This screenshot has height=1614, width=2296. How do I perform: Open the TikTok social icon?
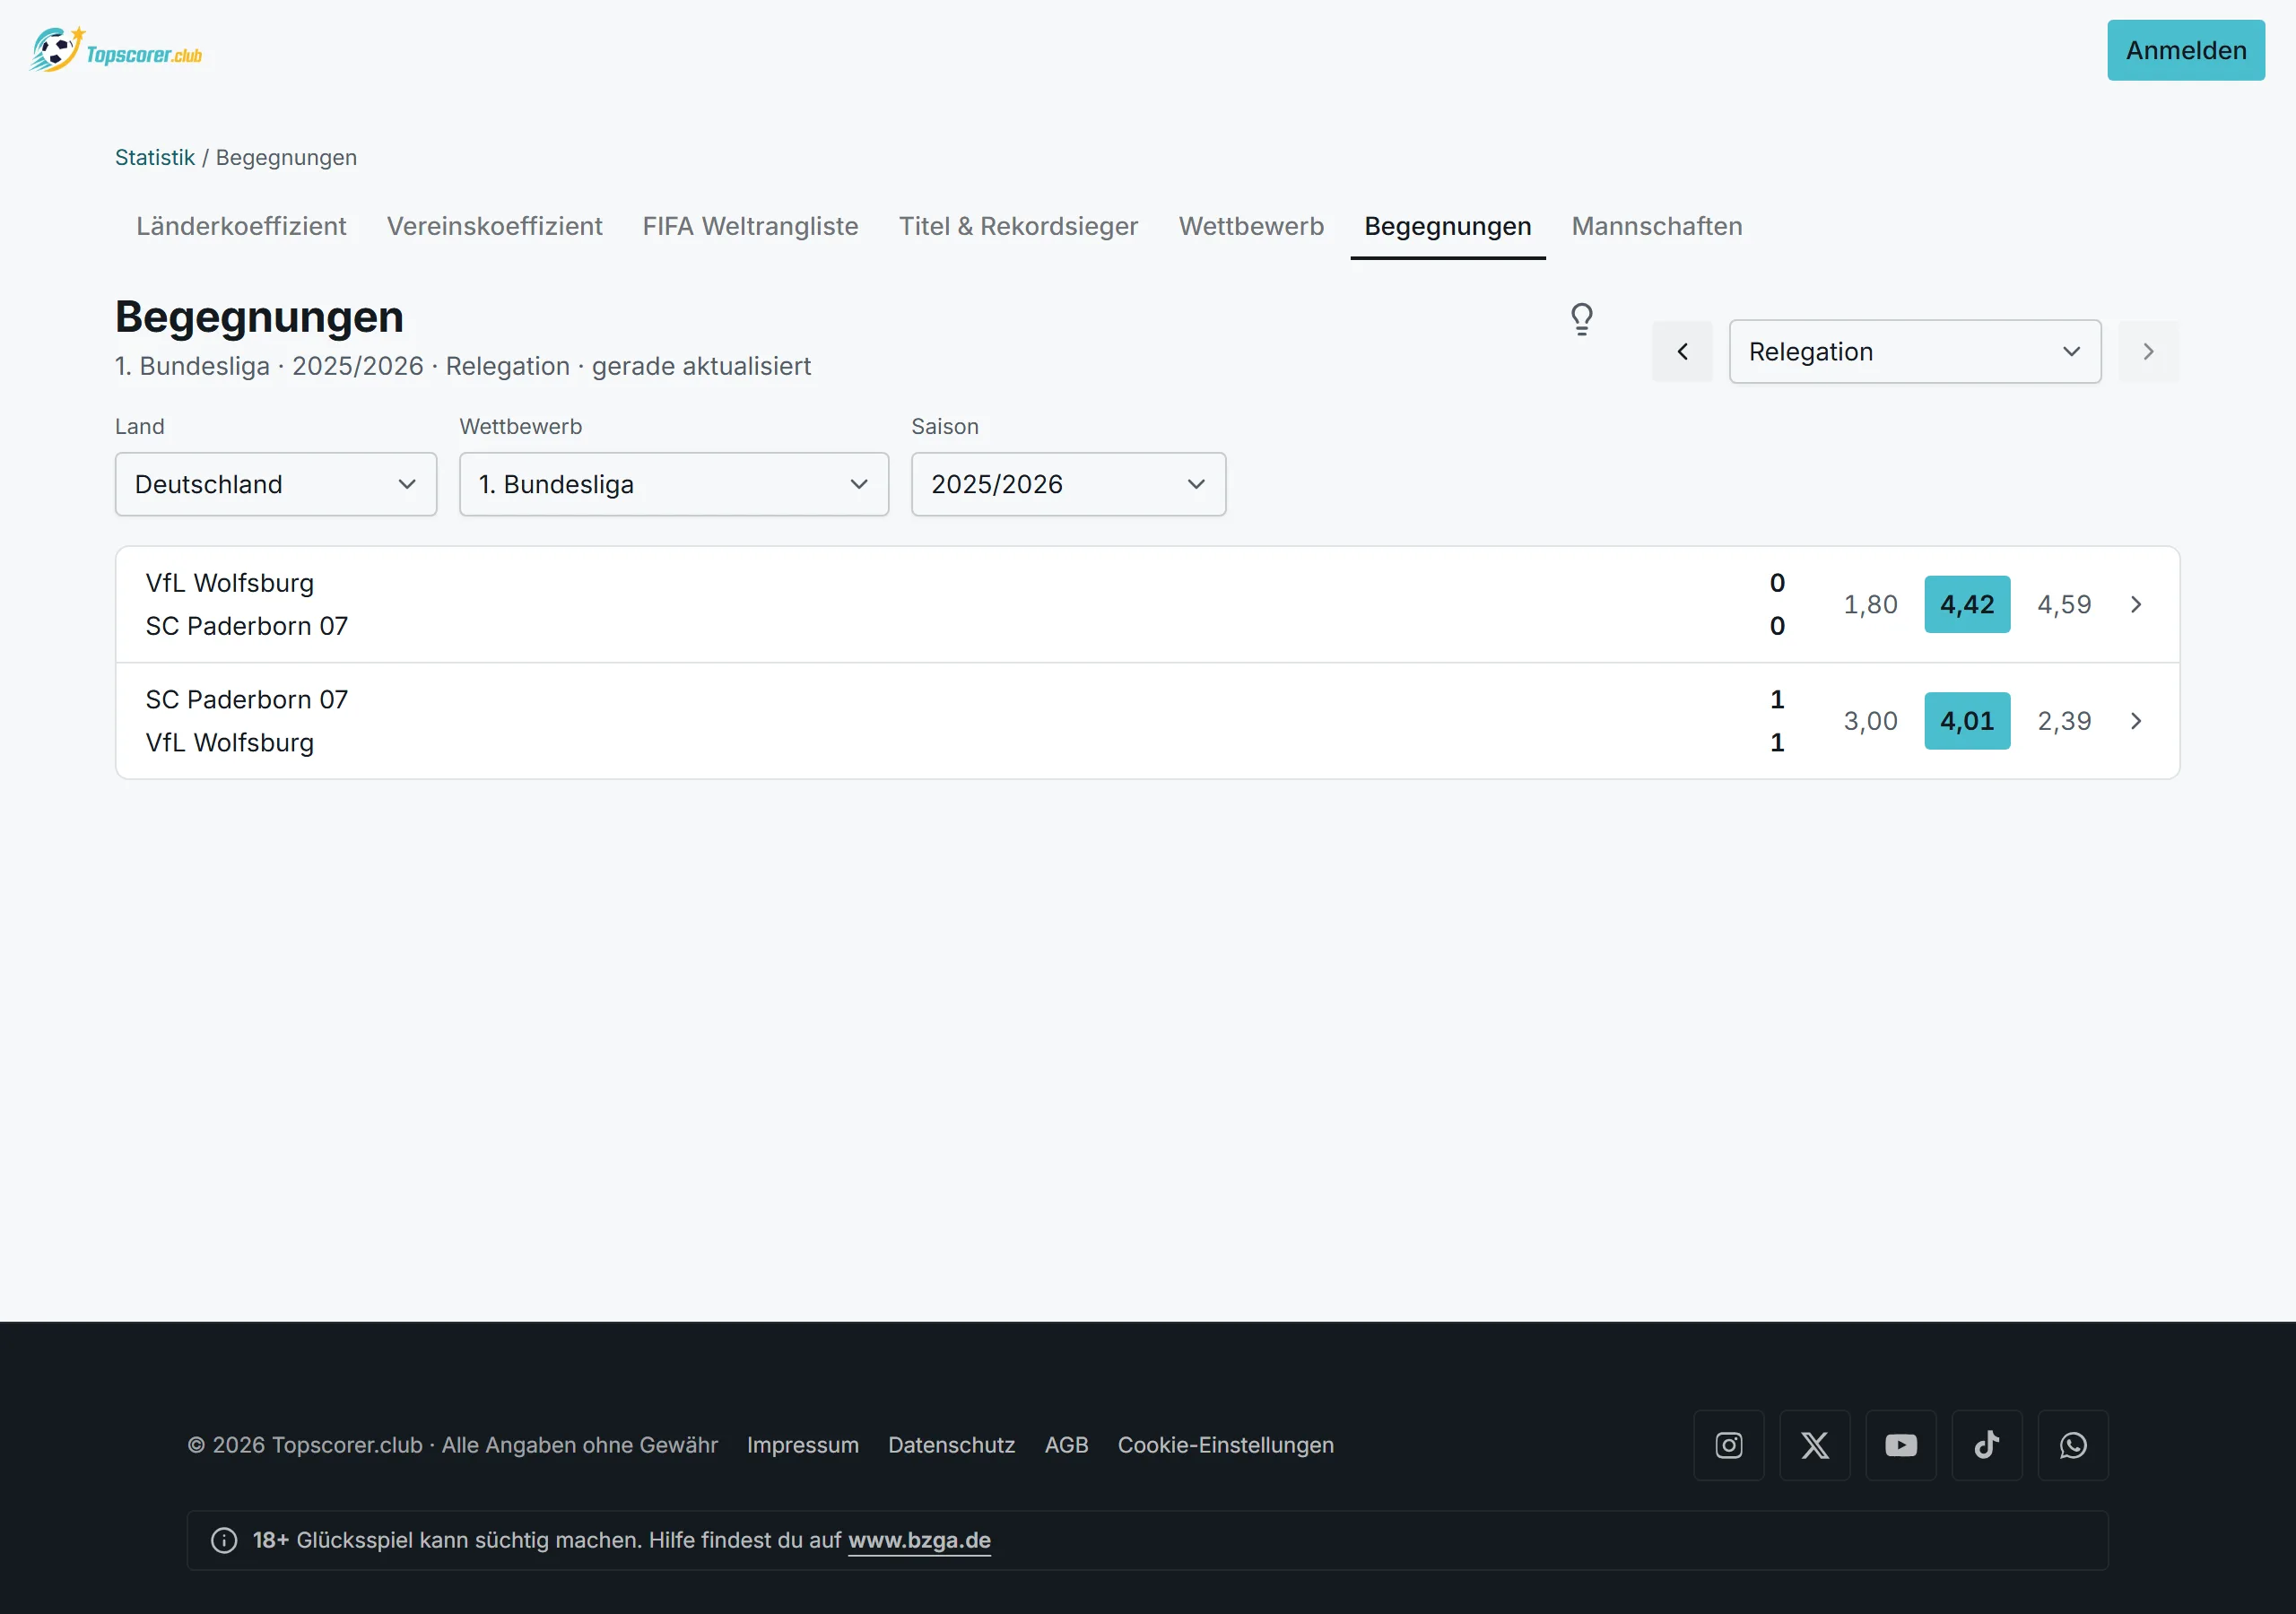(1986, 1445)
